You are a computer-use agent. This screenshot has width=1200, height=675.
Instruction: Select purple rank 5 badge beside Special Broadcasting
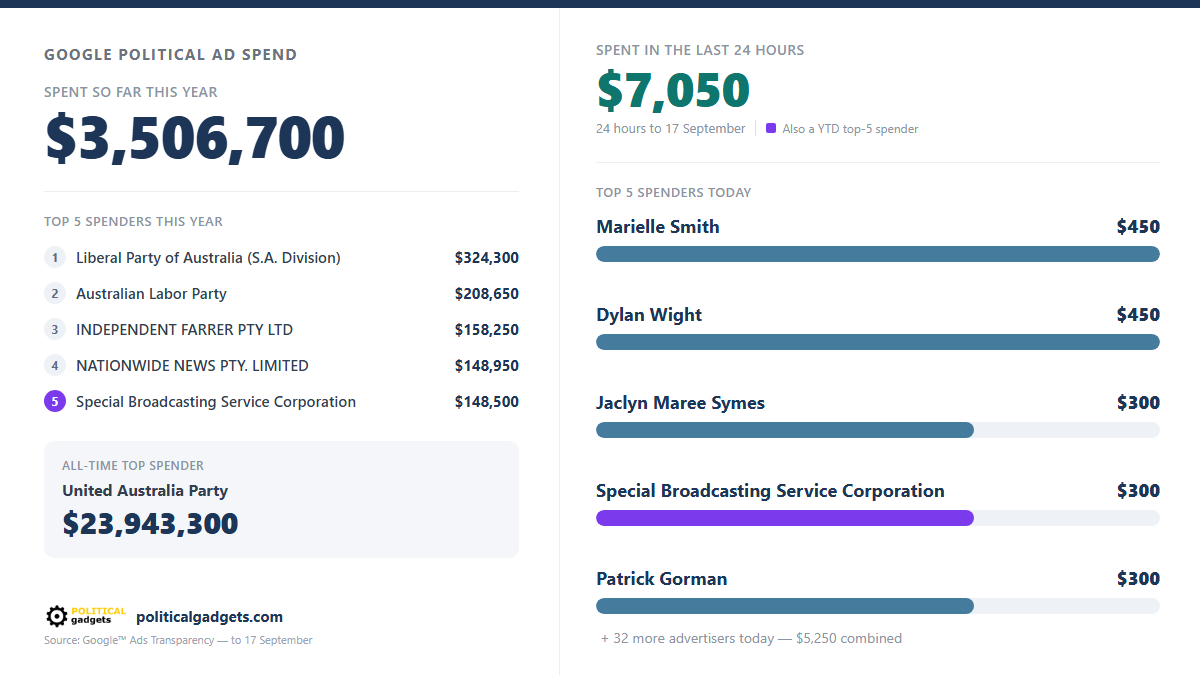click(55, 402)
